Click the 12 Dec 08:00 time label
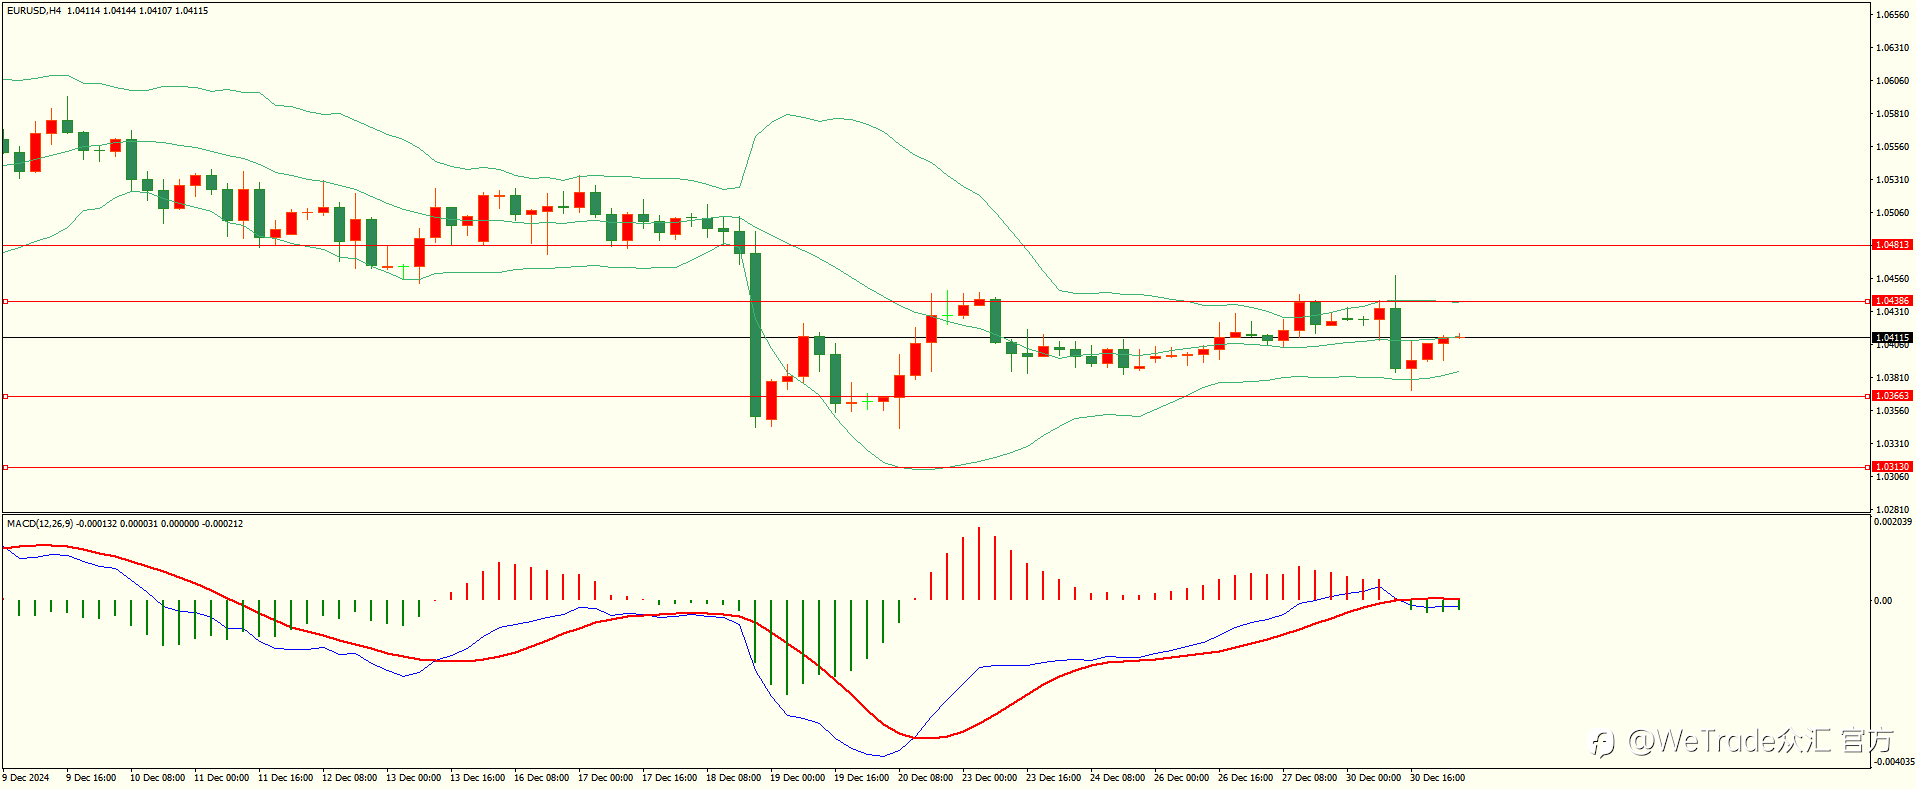Screen dimensions: 1916x789 click(x=349, y=778)
